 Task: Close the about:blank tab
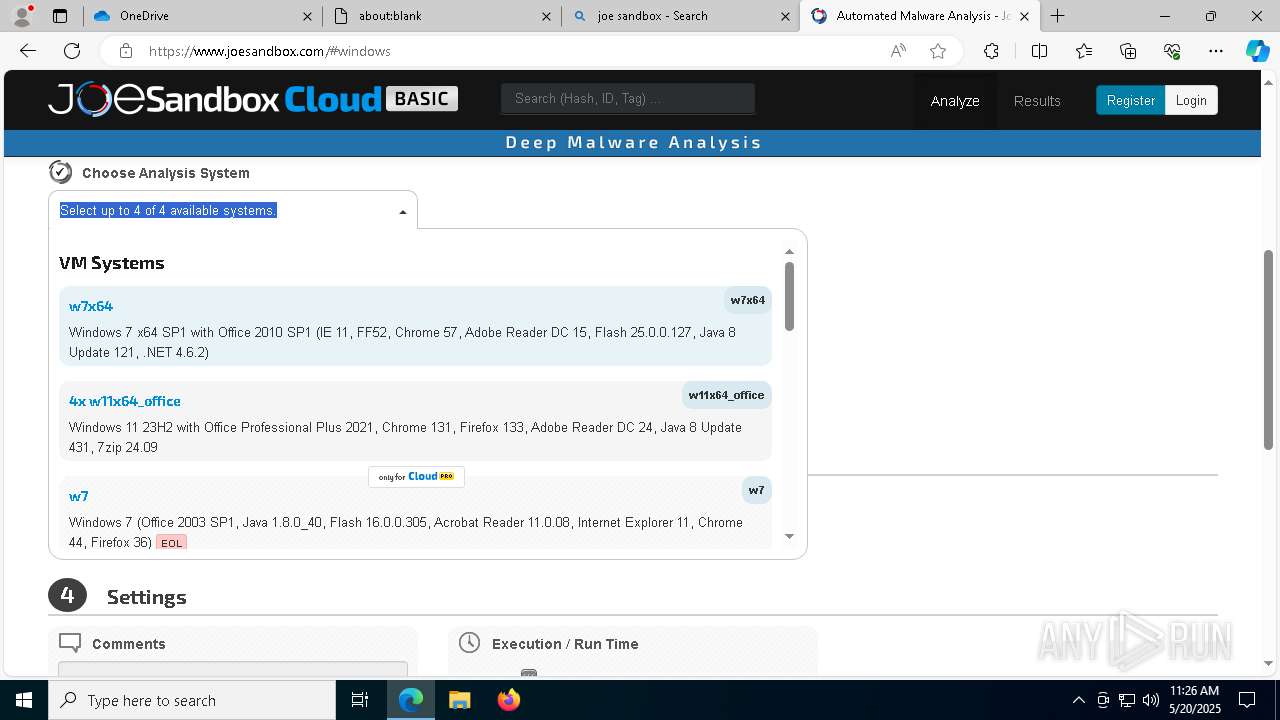[x=546, y=16]
